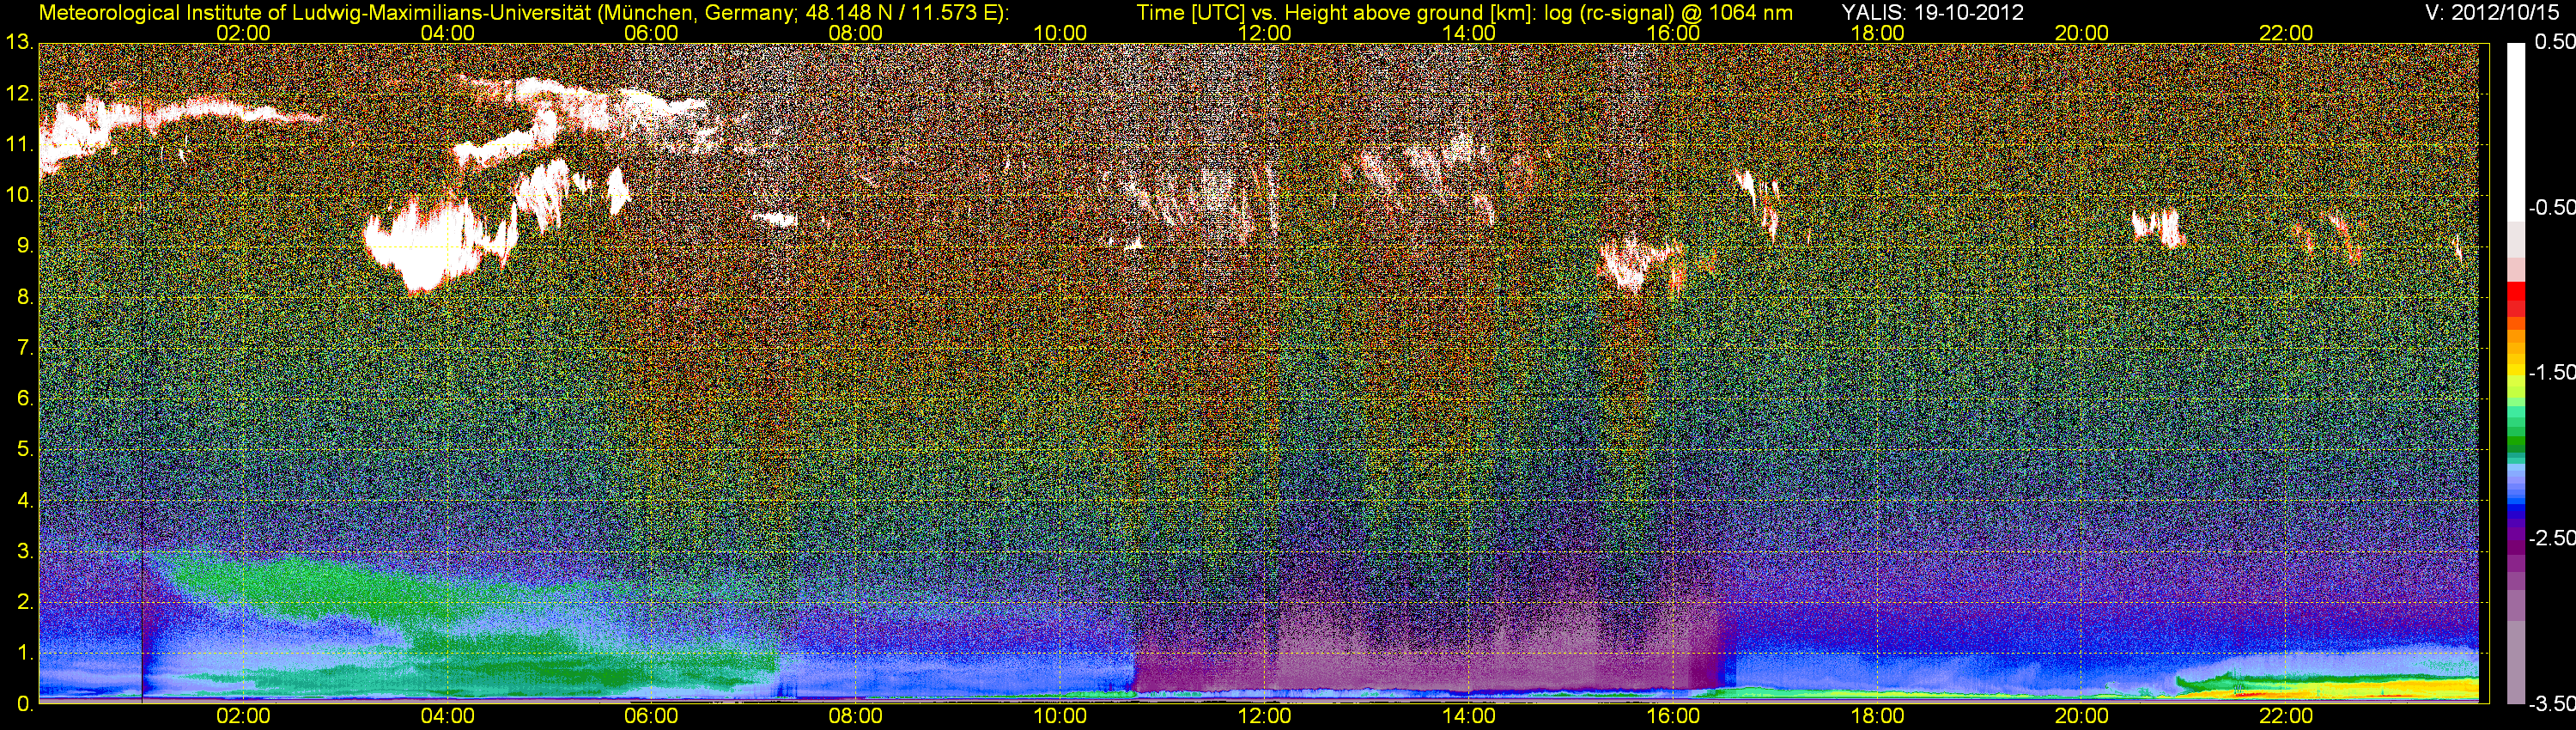Click the 9. km height axis label
2576x730 pixels.
25,246
